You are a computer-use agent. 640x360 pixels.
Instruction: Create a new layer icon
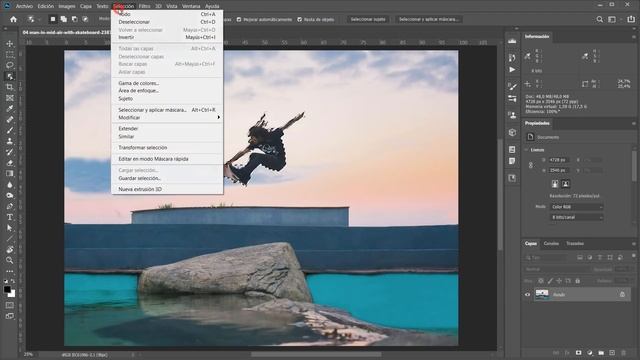point(612,353)
